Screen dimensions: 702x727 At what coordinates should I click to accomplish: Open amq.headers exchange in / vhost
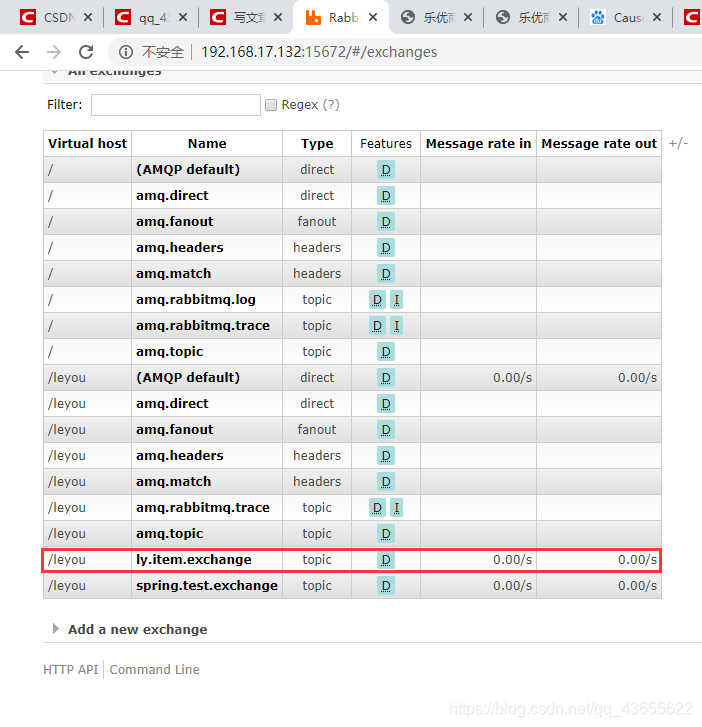(x=179, y=248)
